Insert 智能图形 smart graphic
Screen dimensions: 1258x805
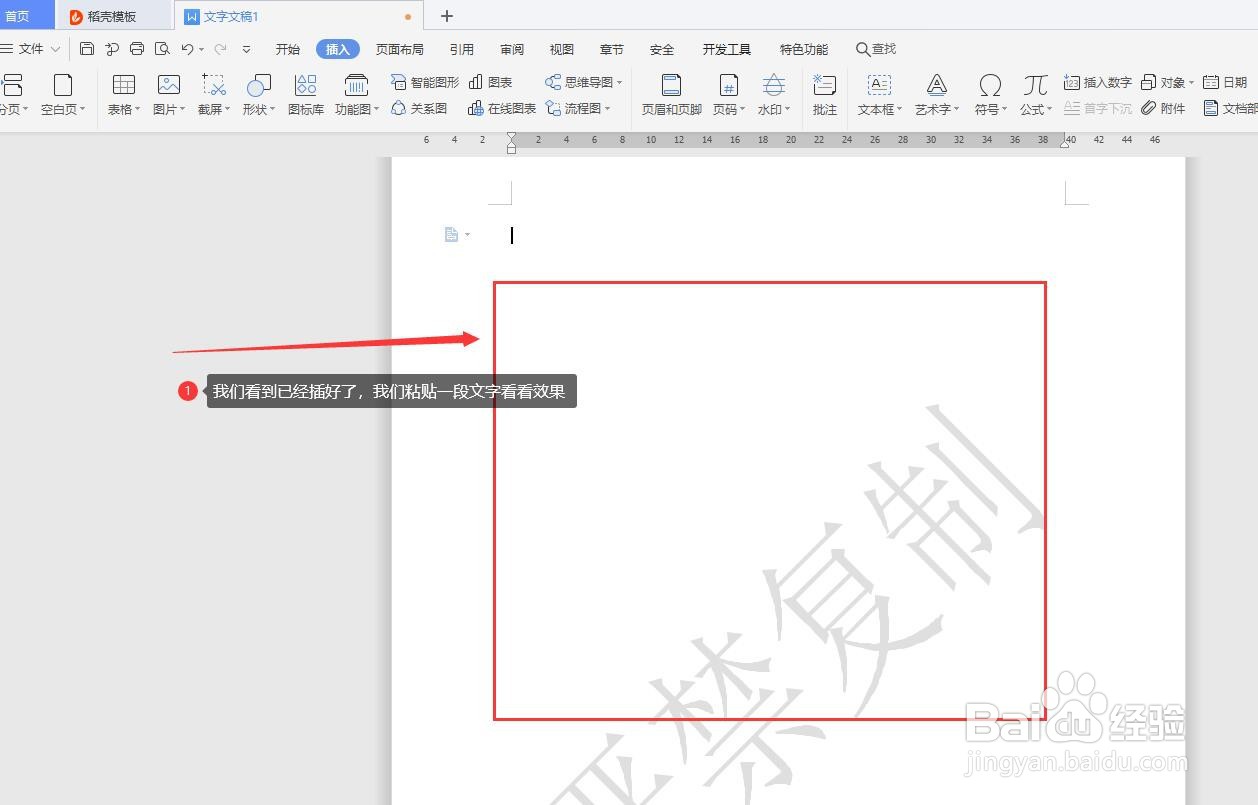[x=425, y=82]
